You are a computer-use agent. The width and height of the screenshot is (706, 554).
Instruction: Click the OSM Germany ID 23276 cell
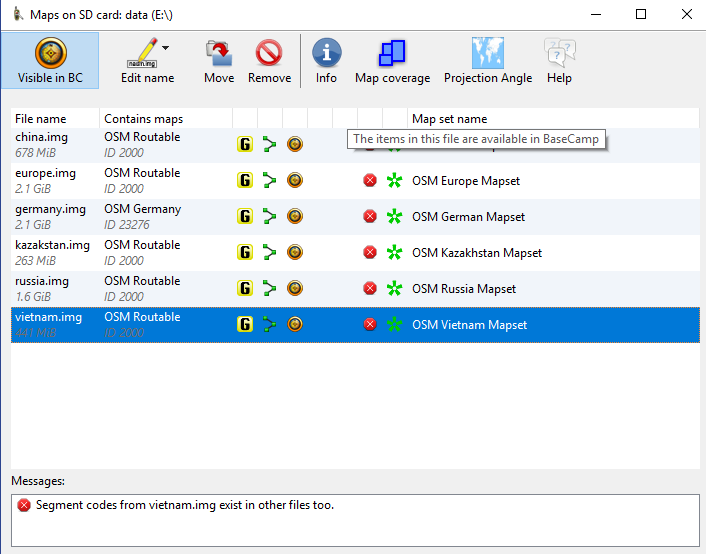166,217
